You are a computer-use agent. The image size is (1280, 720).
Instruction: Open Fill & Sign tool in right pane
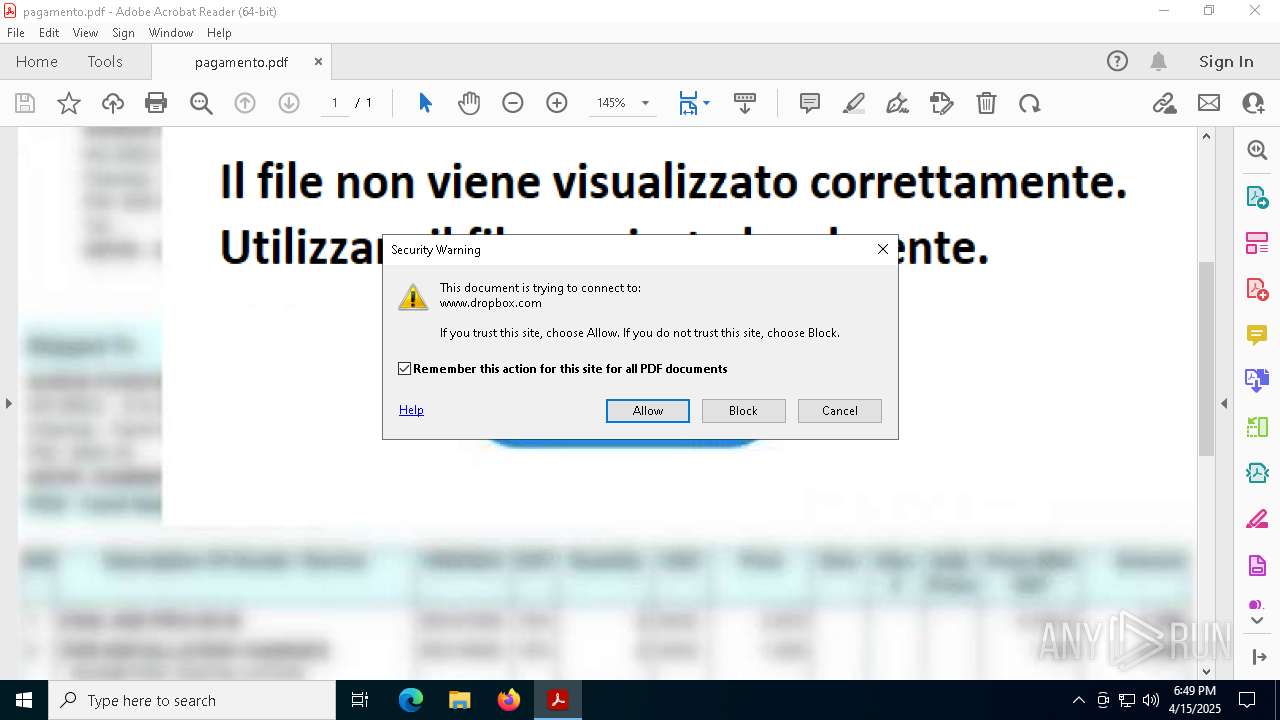(x=1257, y=519)
